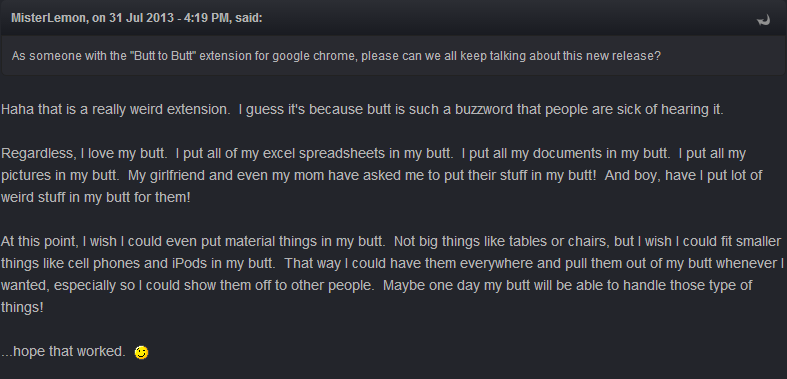Click the line starting "wanted, especially so I could show"
The width and height of the screenshot is (787, 379).
[x=376, y=286]
